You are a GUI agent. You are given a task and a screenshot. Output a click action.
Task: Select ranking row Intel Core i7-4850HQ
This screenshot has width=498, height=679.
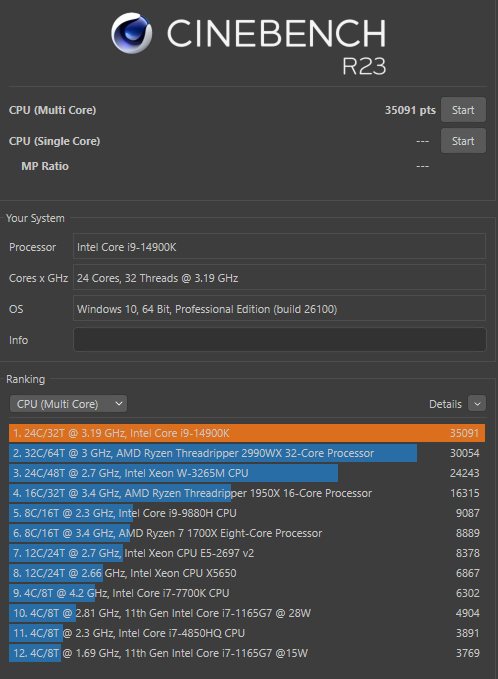click(247, 633)
